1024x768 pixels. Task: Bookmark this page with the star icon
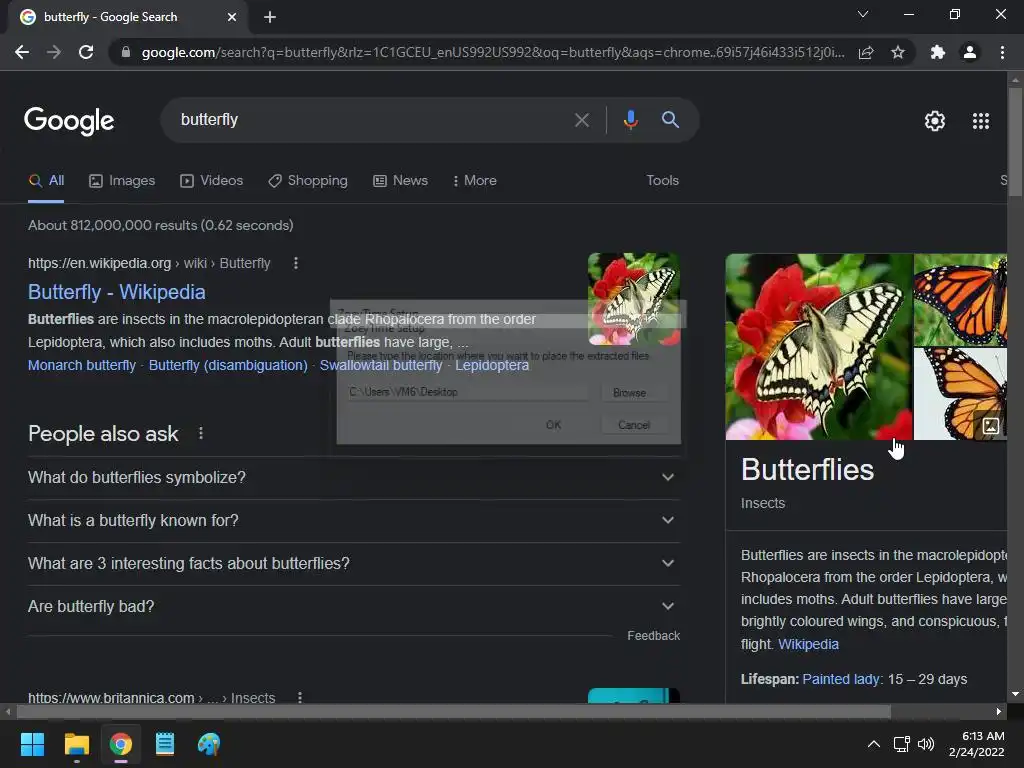point(898,52)
